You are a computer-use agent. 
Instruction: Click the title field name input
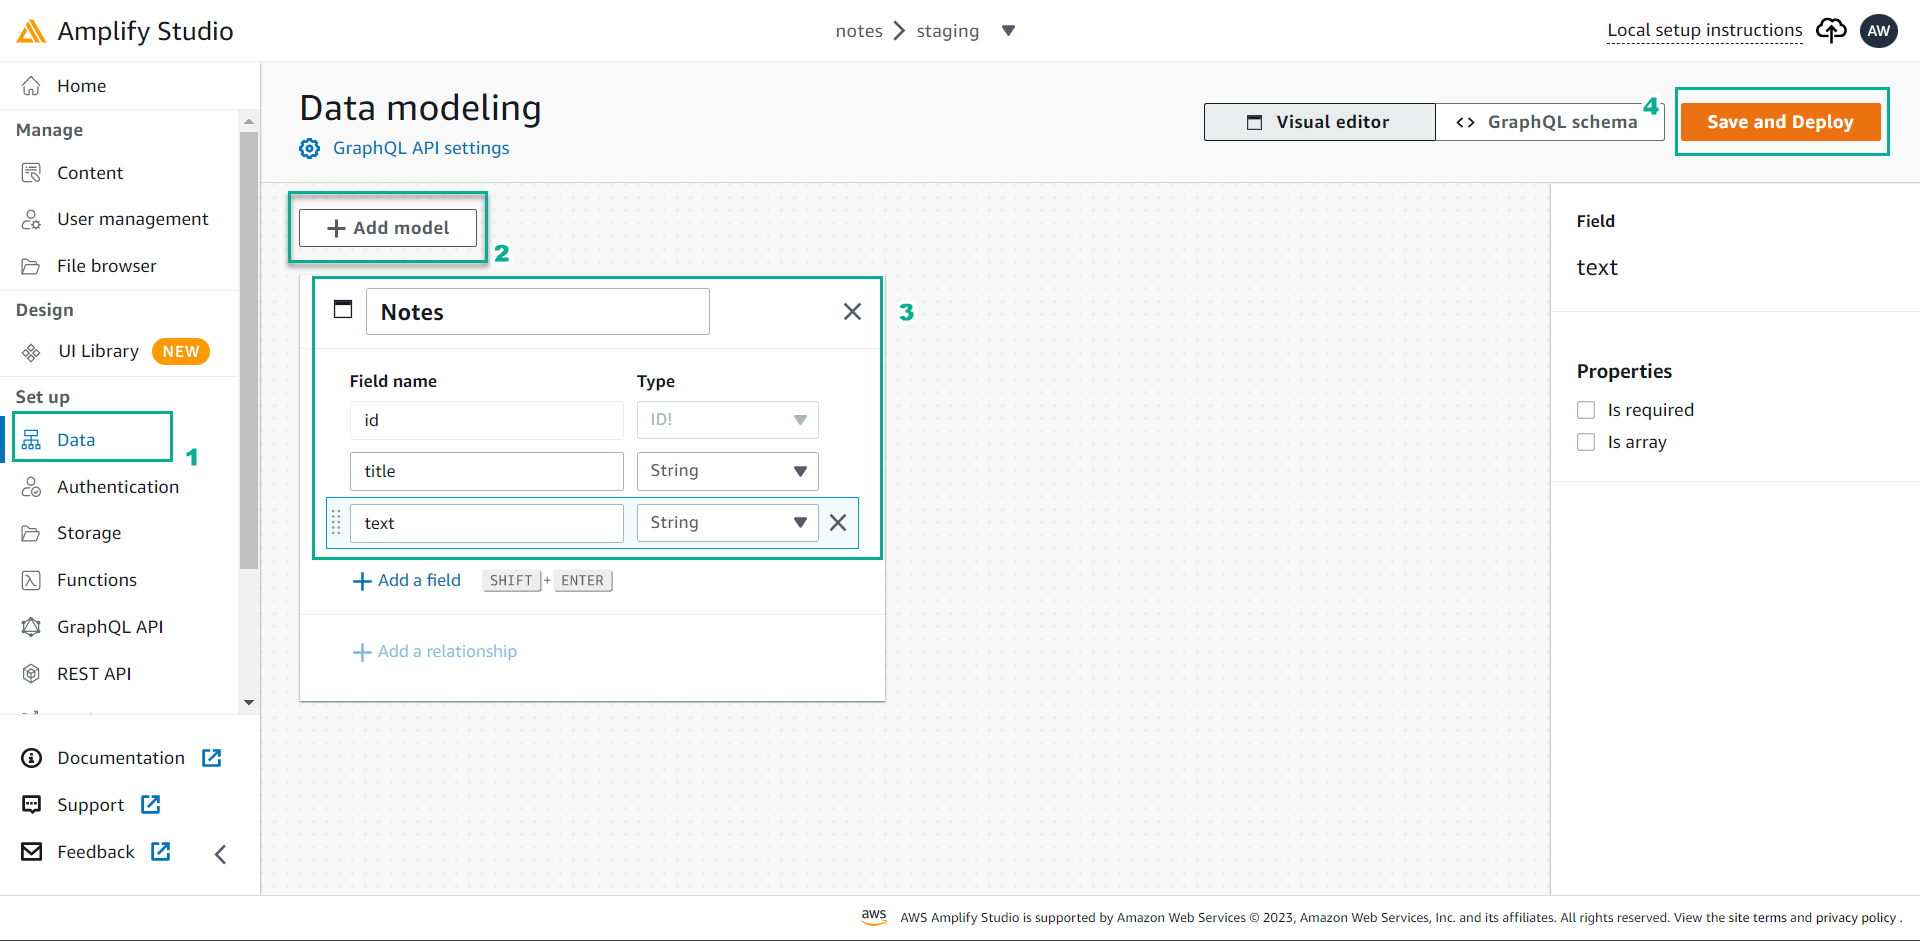coord(487,471)
